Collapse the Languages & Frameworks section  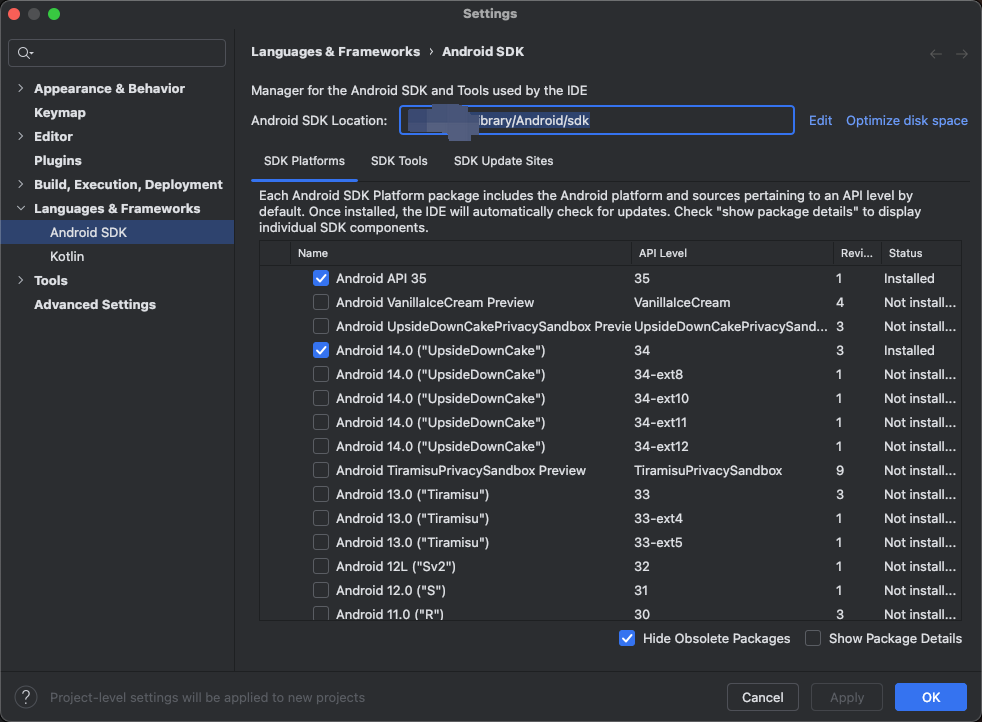pyautogui.click(x=21, y=209)
